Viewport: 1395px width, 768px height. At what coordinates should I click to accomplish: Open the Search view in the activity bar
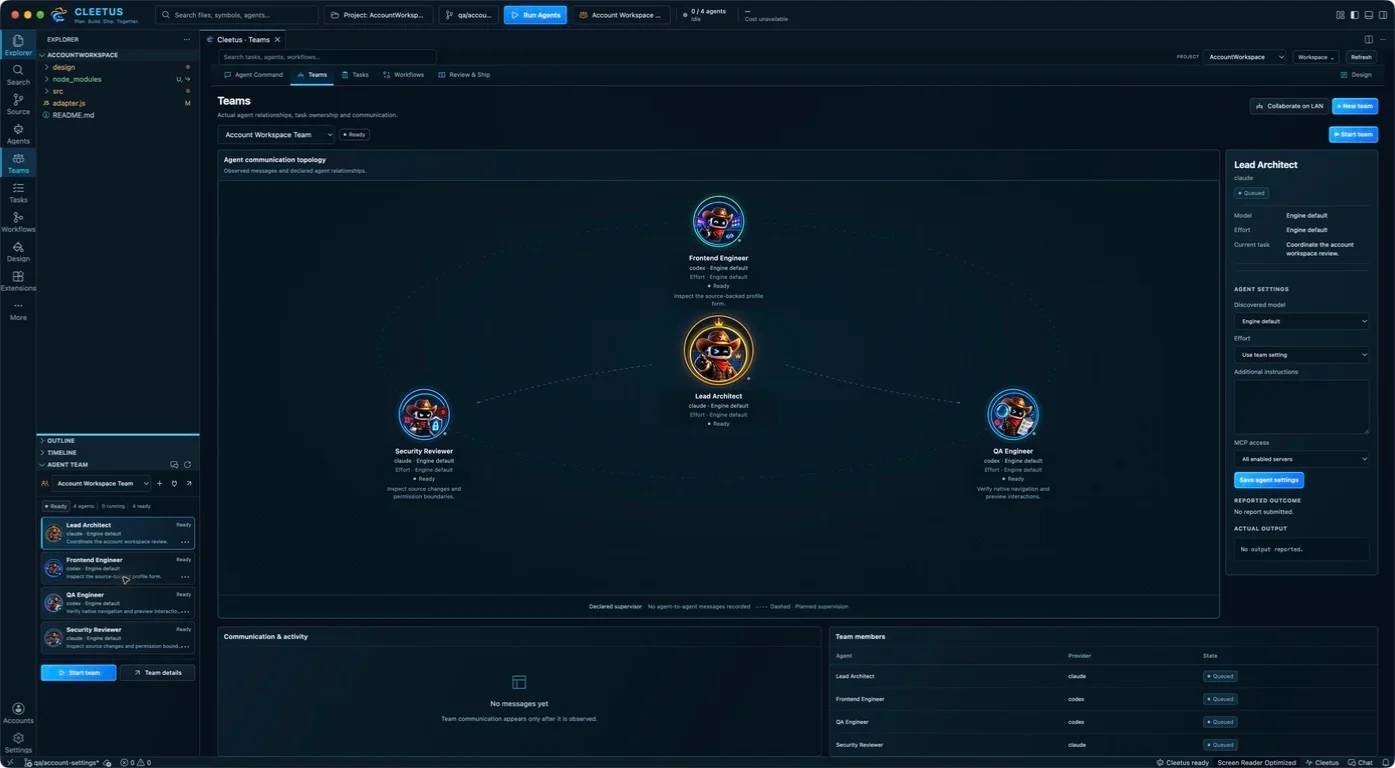point(18,75)
